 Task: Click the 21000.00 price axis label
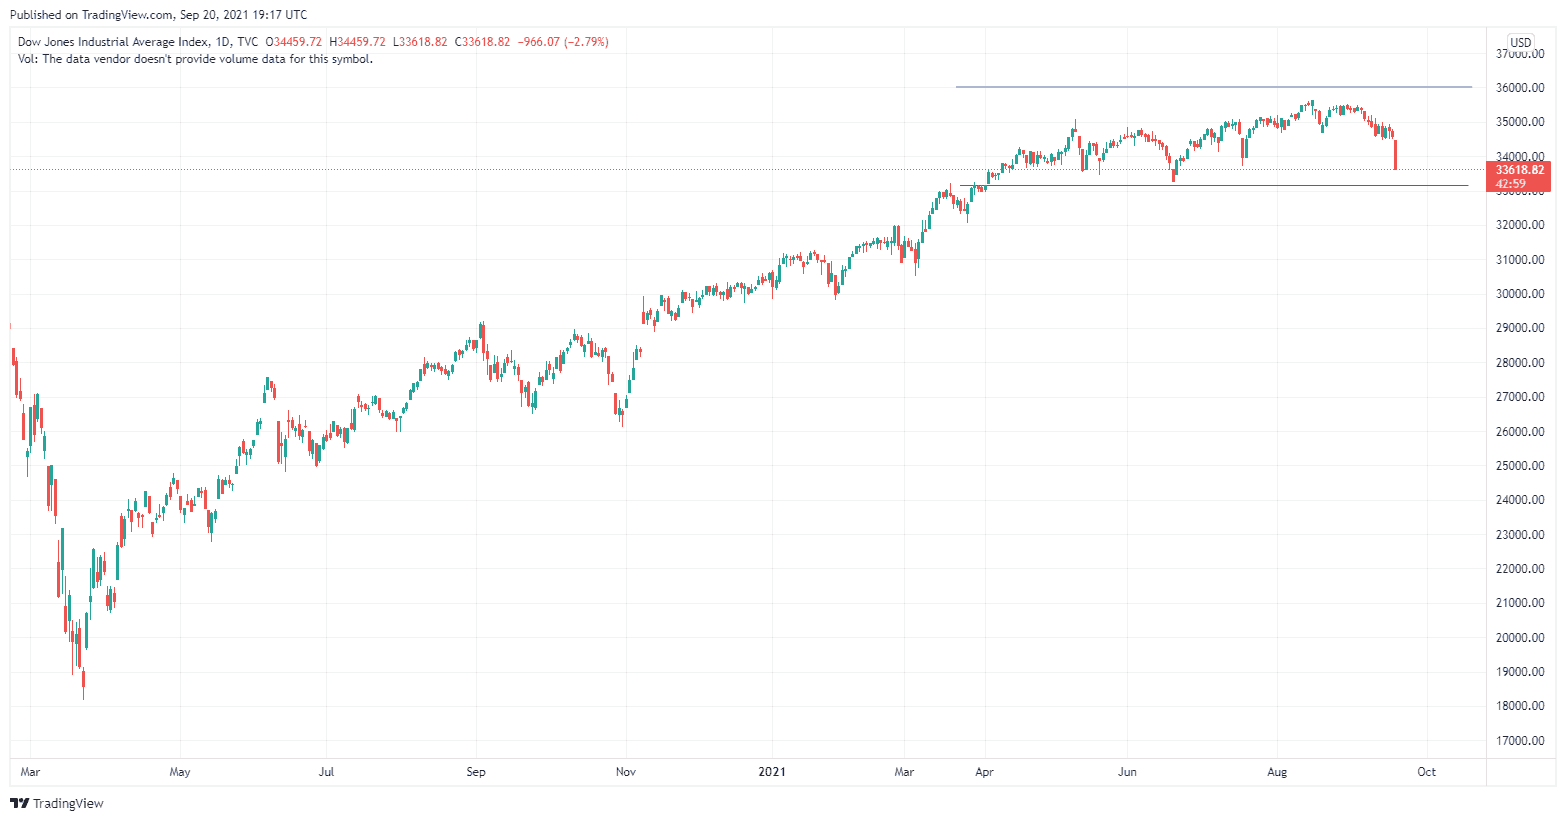click(x=1520, y=603)
